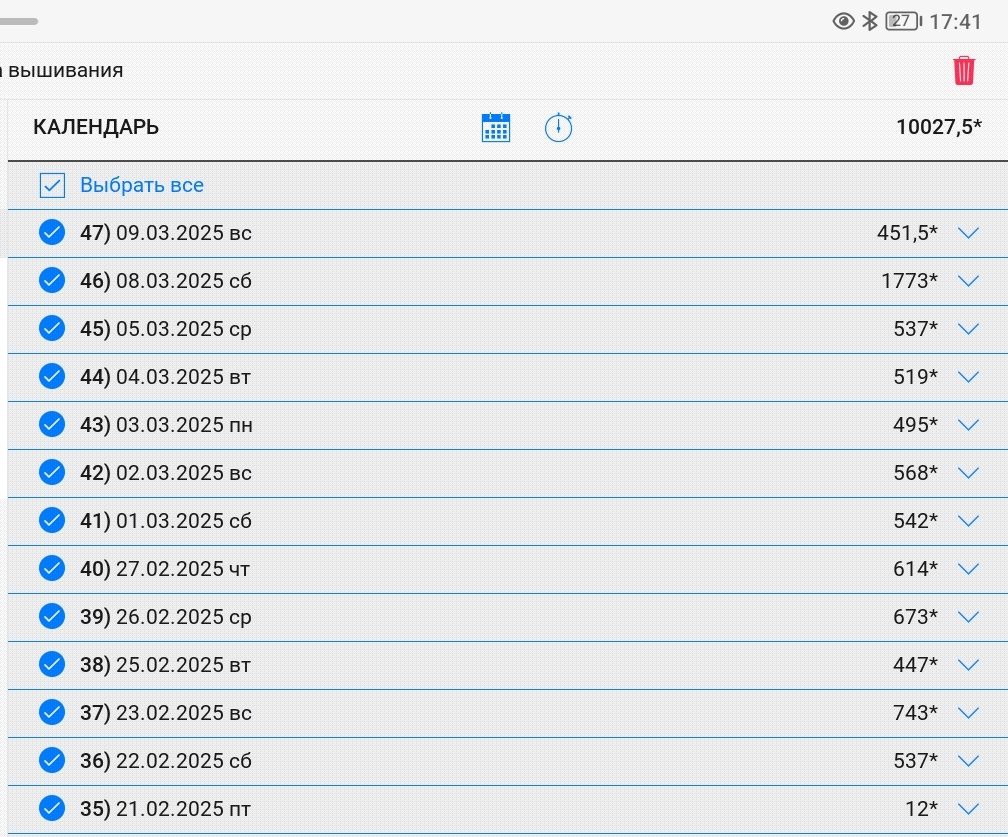
Task: Tap the eye comfort status icon
Action: point(844,21)
